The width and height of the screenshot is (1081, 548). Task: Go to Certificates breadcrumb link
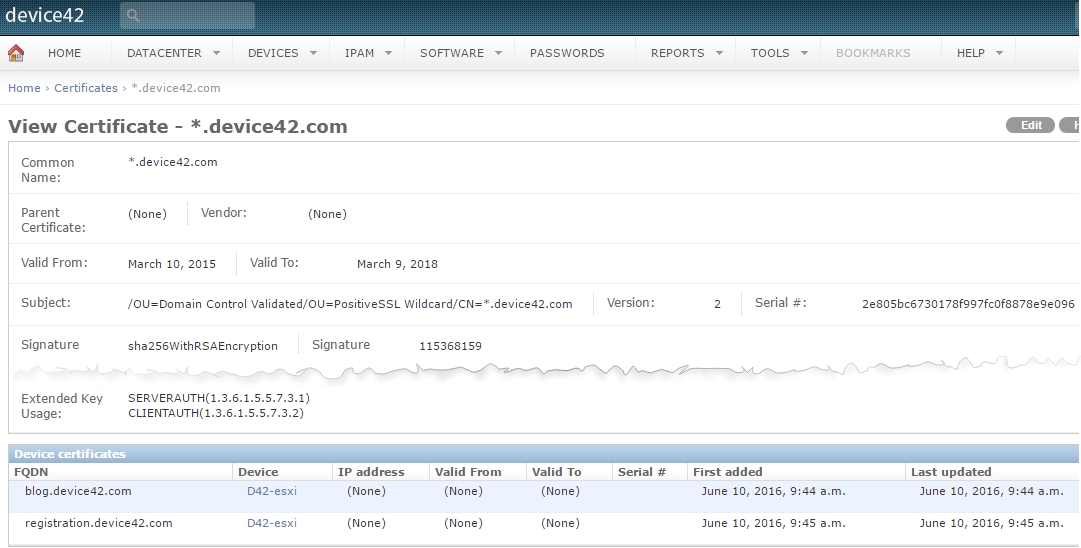[x=86, y=88]
